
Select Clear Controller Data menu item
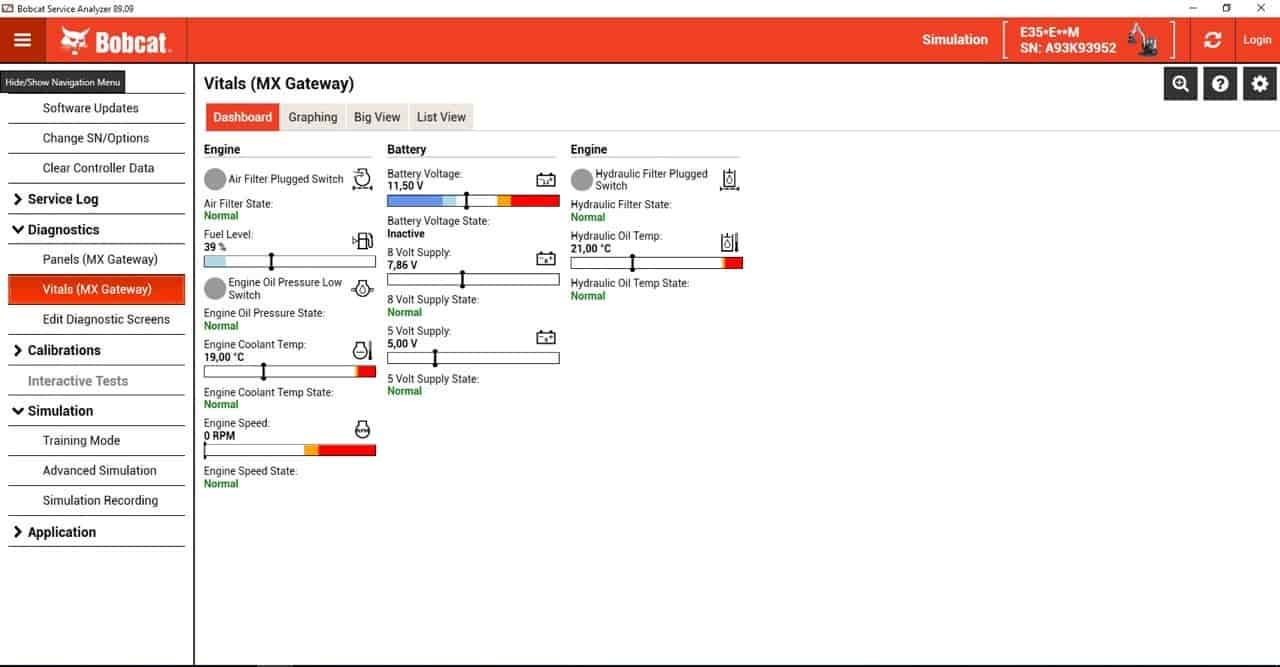[97, 168]
